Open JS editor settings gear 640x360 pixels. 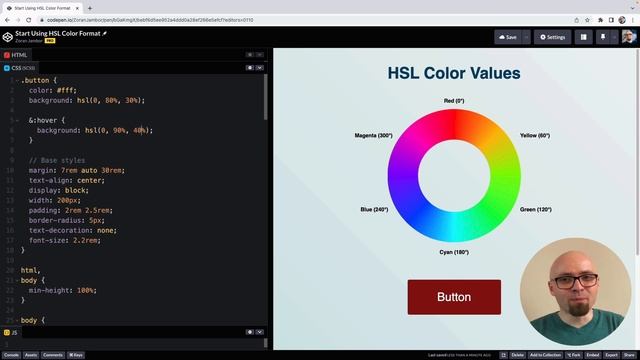click(250, 332)
